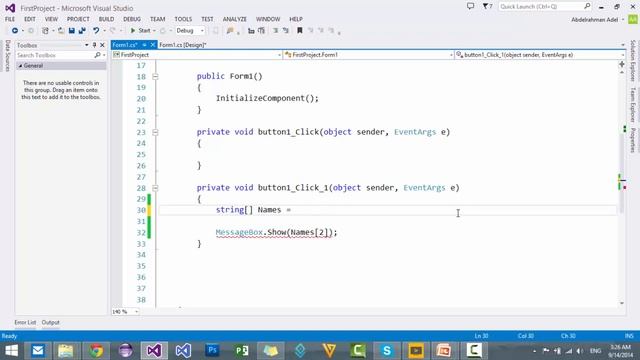Open the undo history dropdown arrow
The image size is (640, 360).
(104, 31)
